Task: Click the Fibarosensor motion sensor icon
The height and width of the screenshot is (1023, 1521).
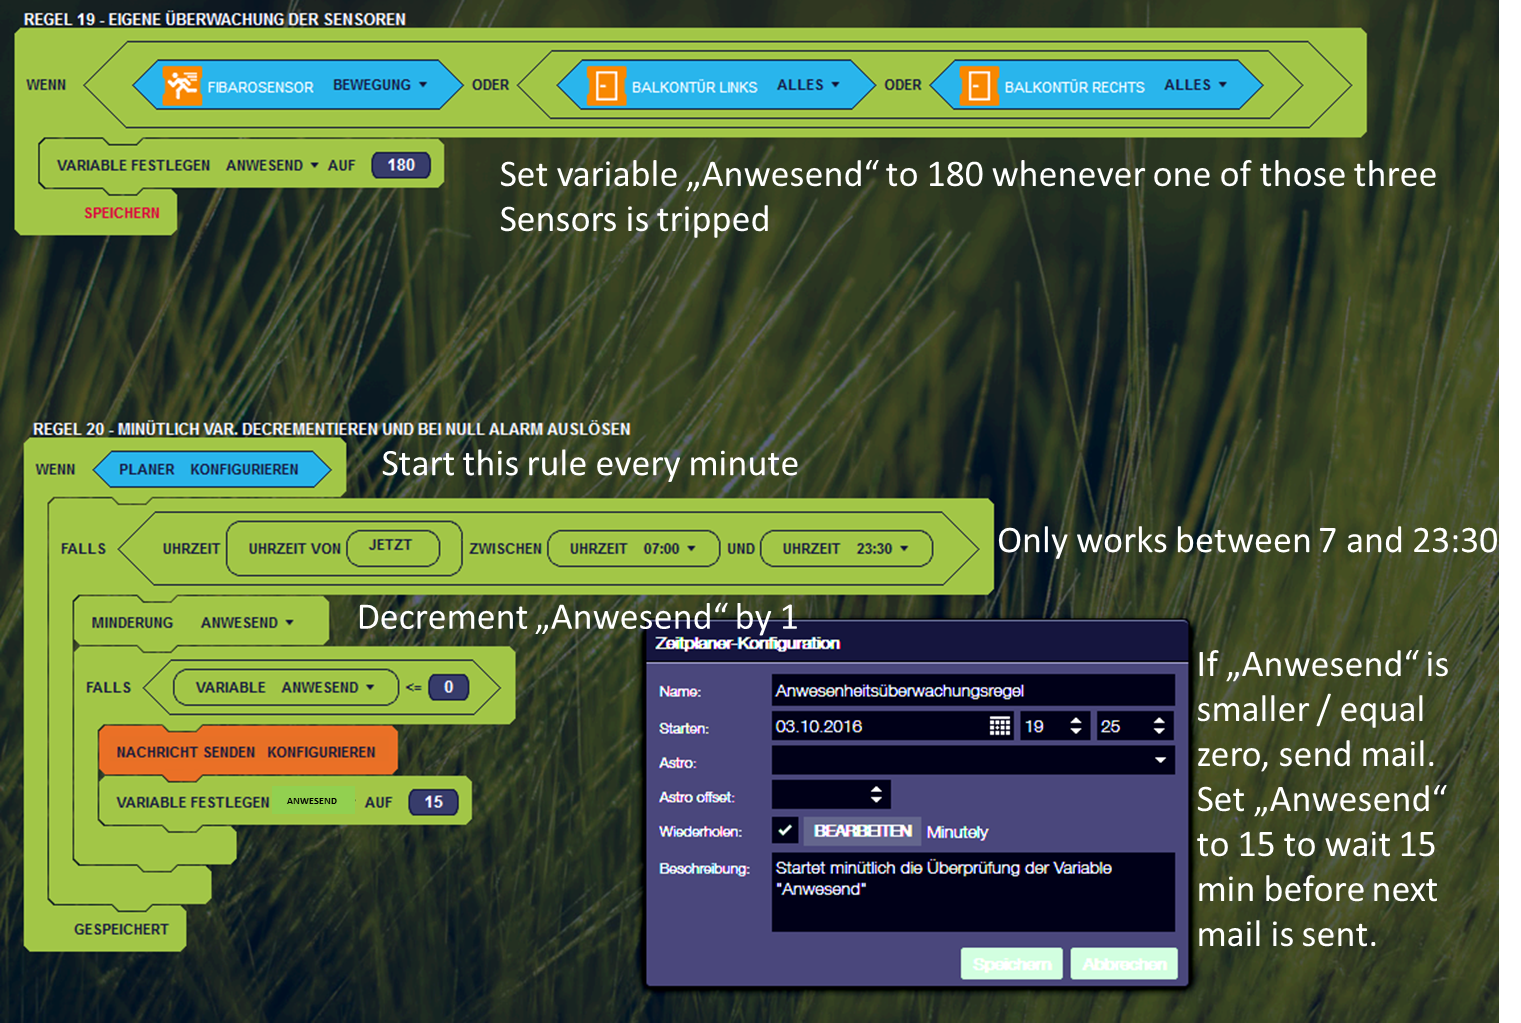Action: (x=182, y=85)
